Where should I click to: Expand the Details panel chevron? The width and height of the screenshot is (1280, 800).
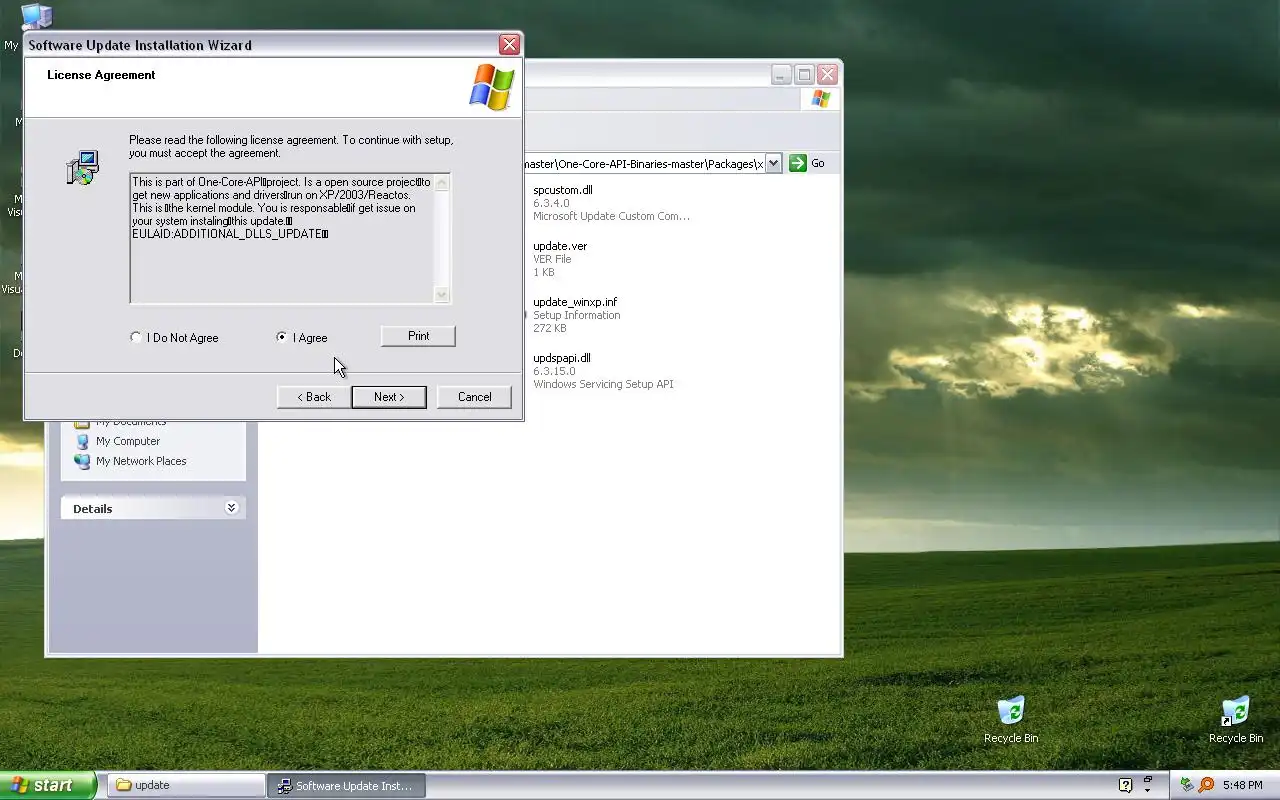click(231, 508)
